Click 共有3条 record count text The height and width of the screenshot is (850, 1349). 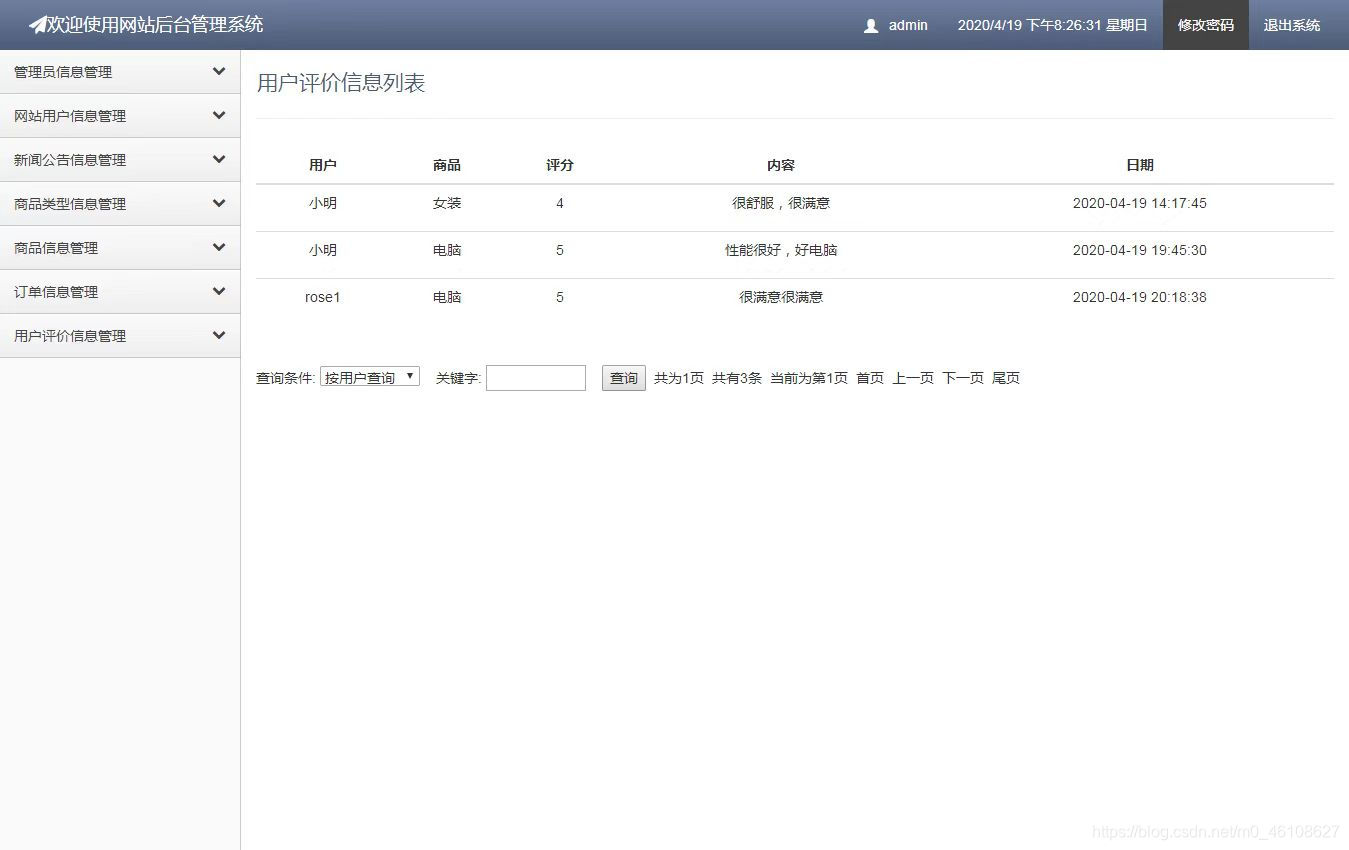pos(737,378)
